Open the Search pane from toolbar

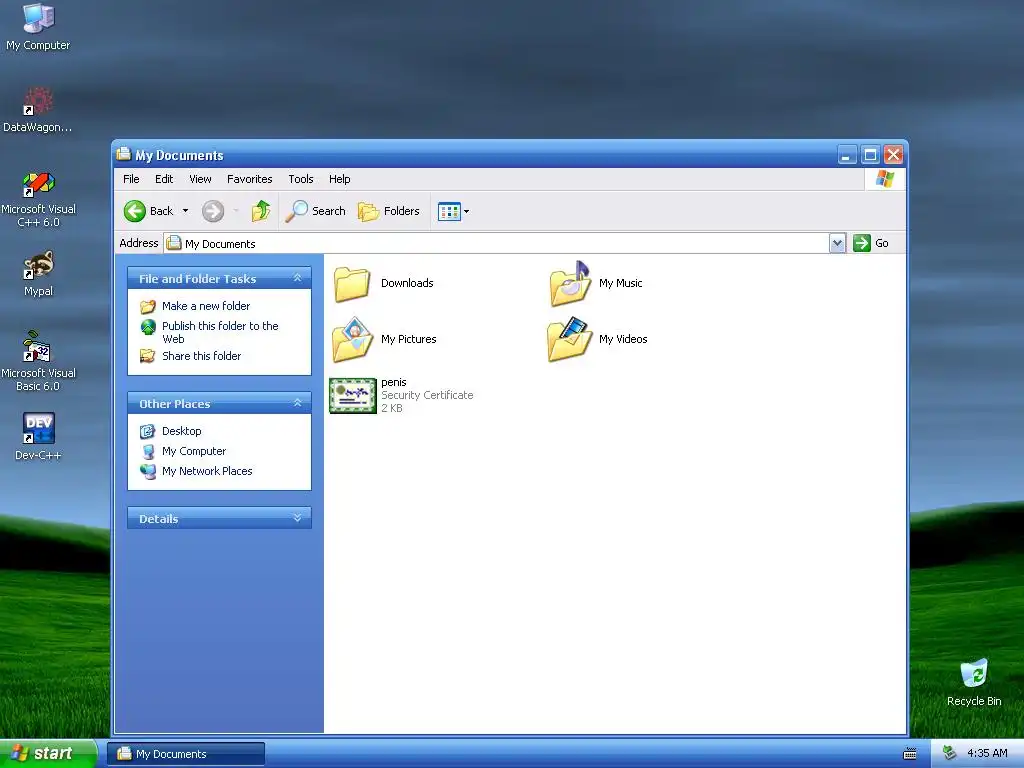point(315,211)
